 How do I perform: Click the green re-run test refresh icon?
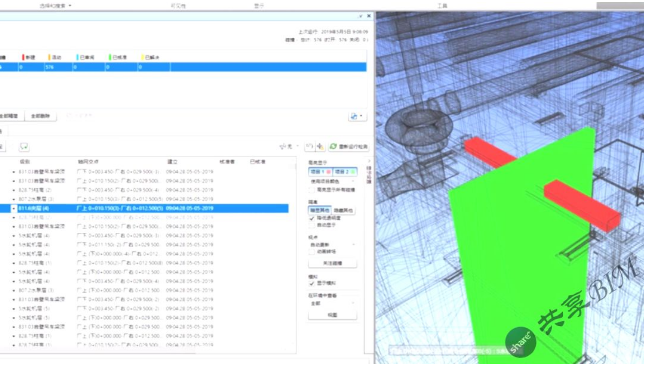pyautogui.click(x=333, y=146)
